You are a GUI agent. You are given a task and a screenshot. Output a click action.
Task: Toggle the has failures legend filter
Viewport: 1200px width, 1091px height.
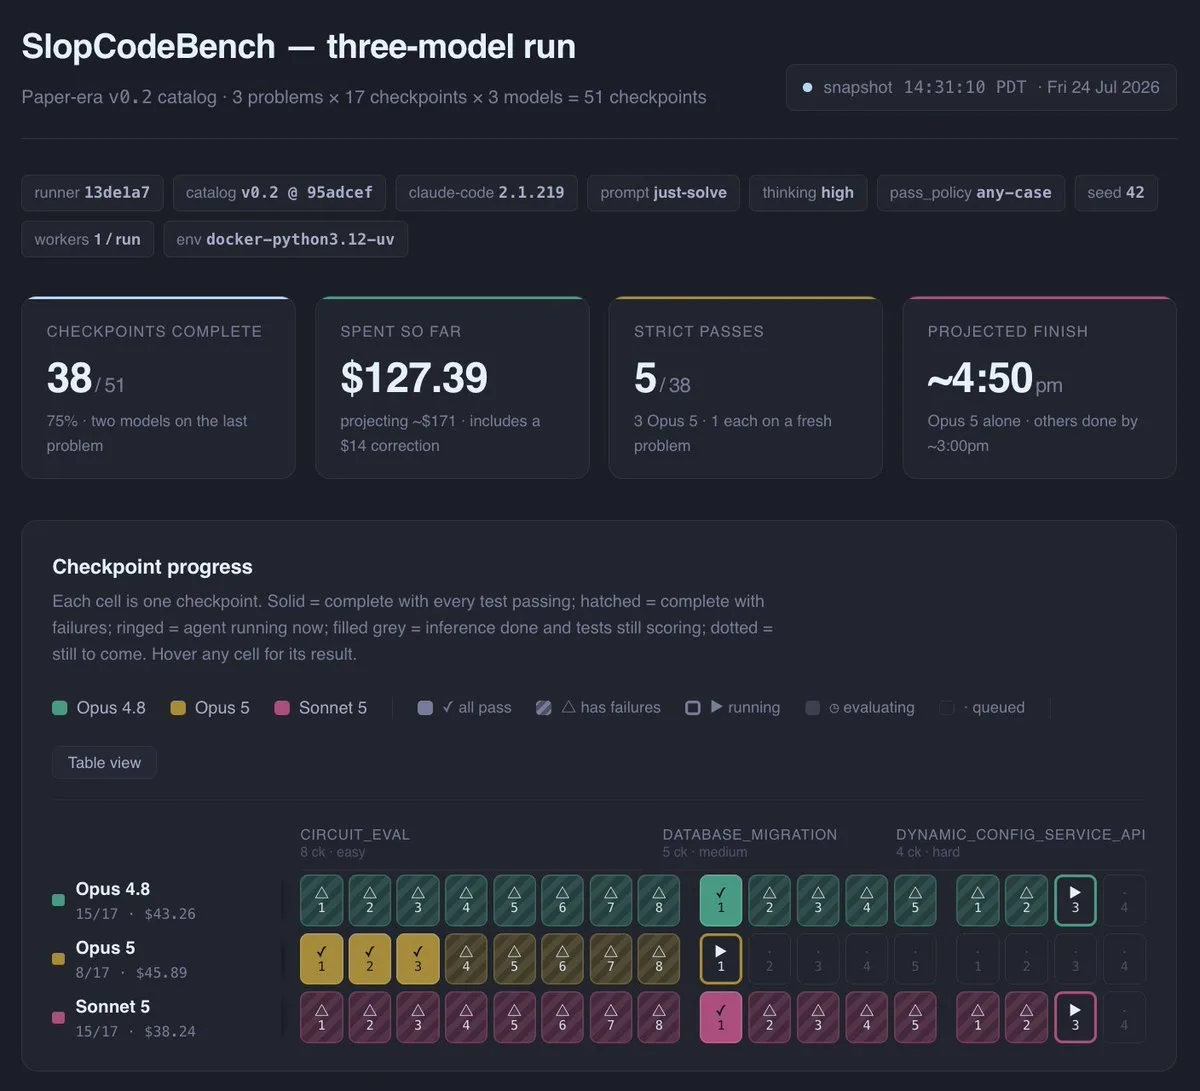point(598,708)
